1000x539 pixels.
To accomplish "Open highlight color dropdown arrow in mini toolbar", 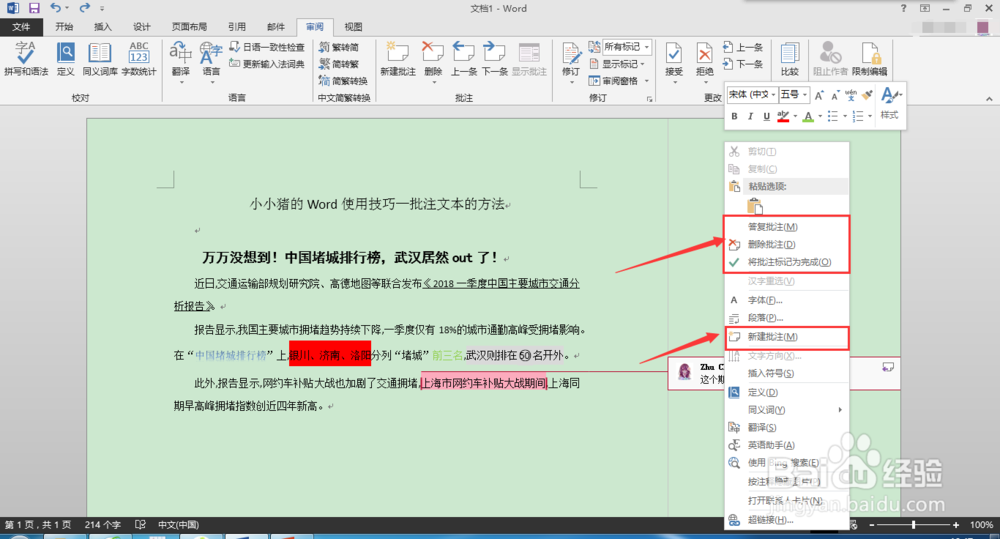I will (795, 116).
